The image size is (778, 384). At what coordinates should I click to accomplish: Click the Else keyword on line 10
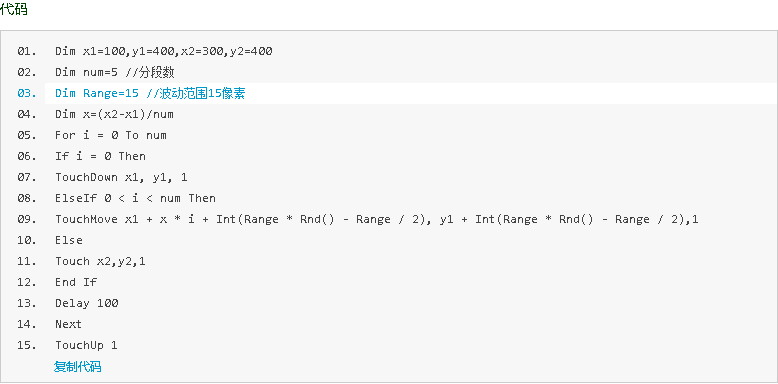tap(69, 240)
